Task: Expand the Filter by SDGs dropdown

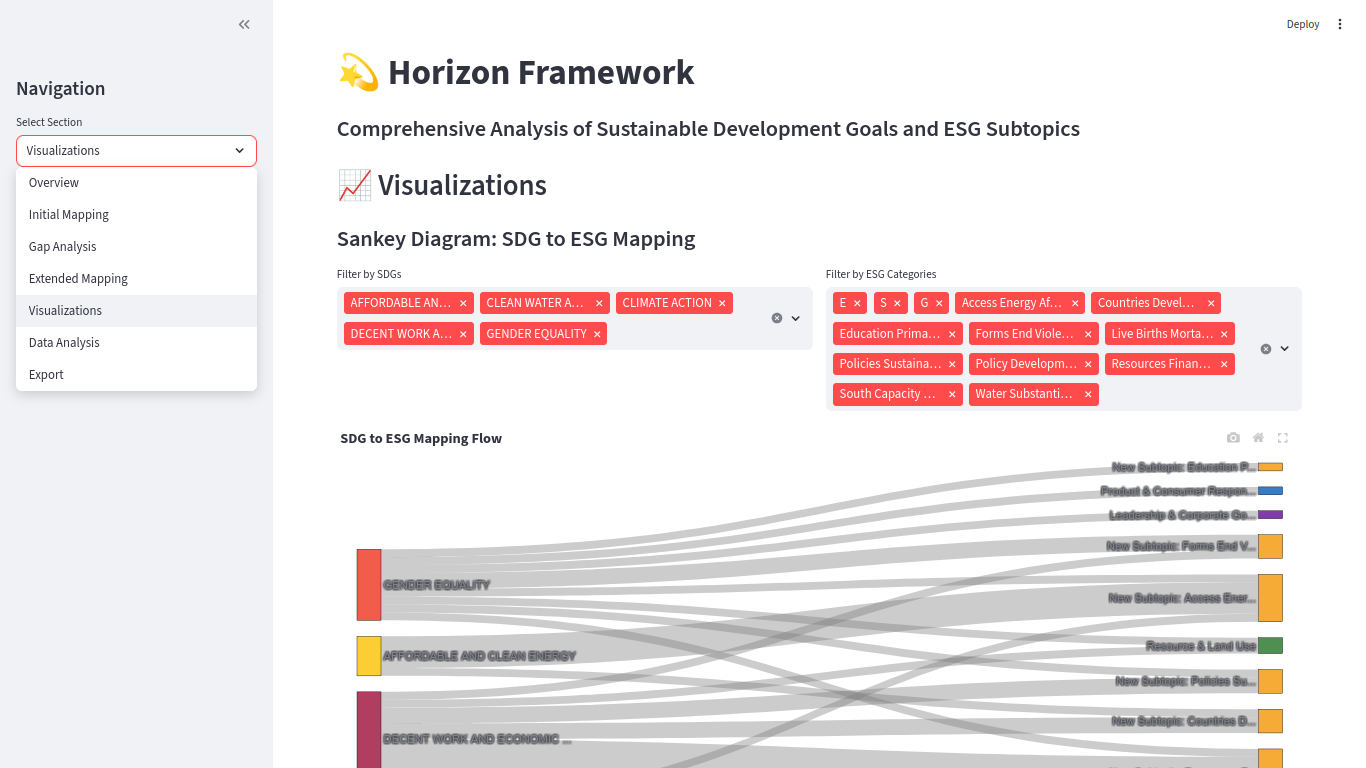Action: [x=796, y=318]
